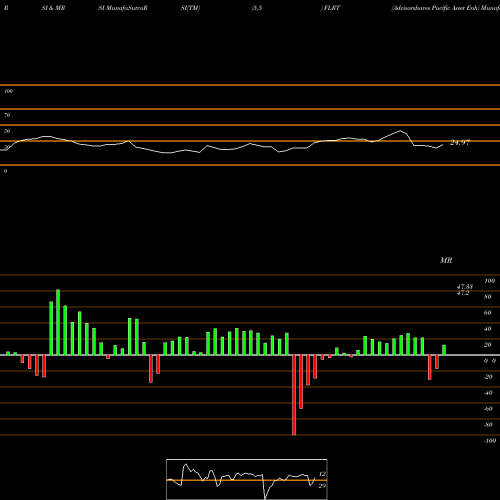Click the 50 level label on RSI axis
500x500 pixels.
(7, 131)
